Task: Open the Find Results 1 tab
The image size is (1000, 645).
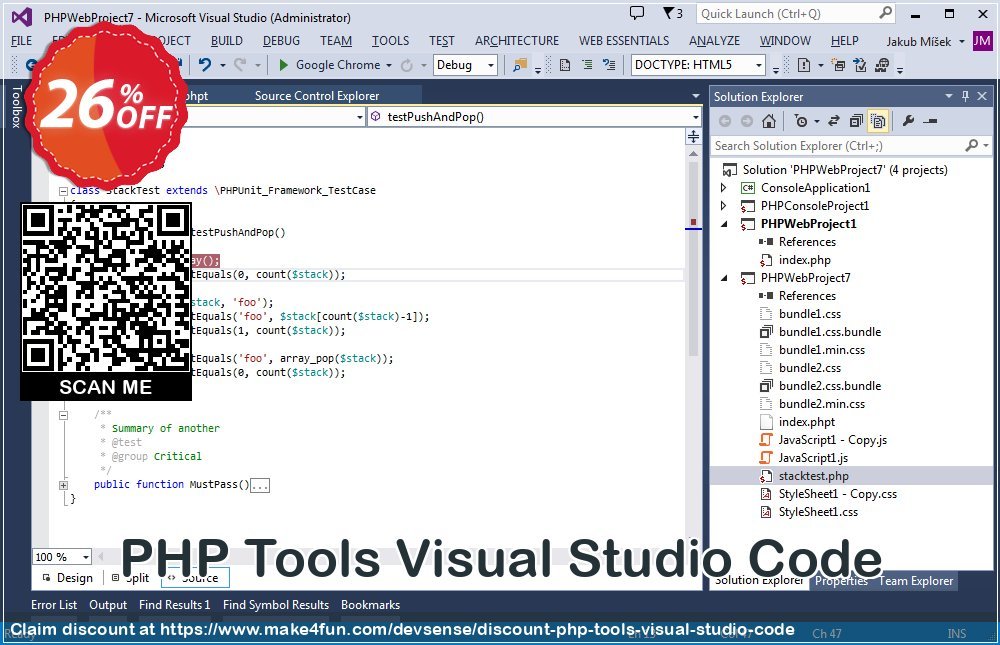Action: (175, 605)
